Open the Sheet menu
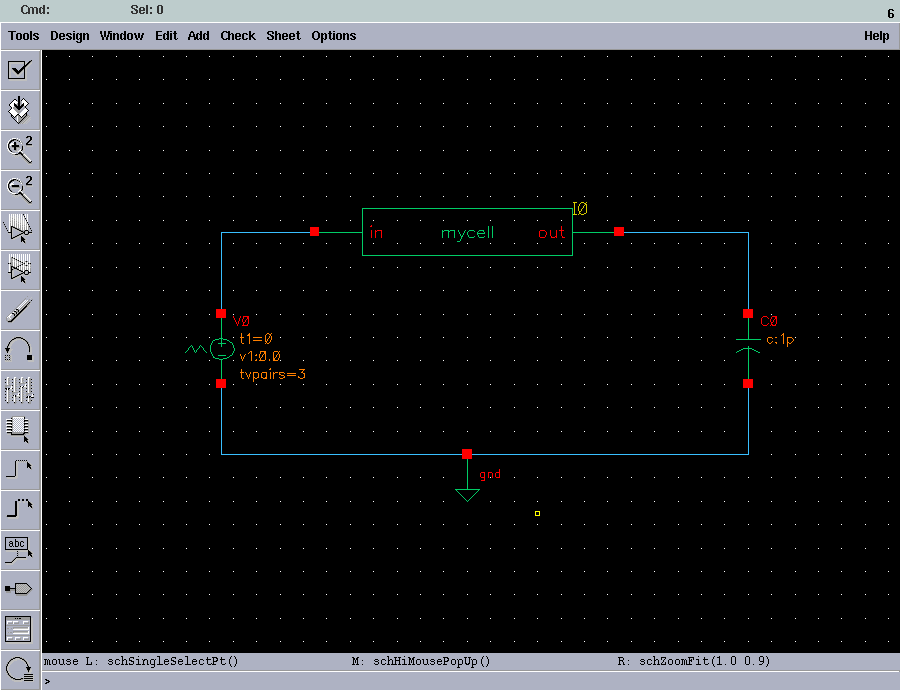Screen dimensions: 900x690 coord(283,35)
